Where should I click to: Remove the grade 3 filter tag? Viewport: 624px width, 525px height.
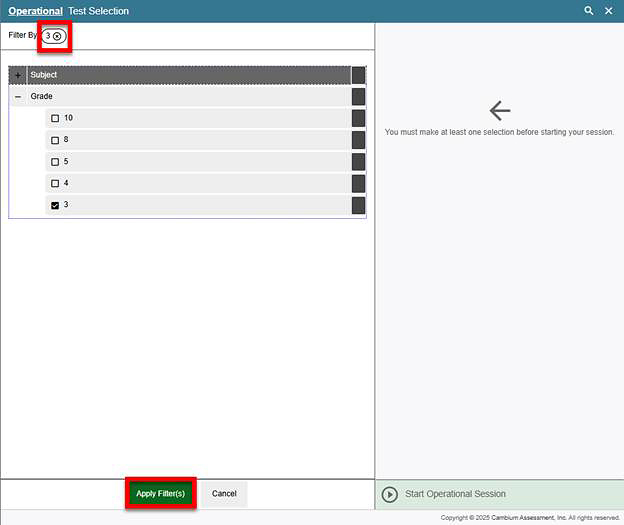click(x=57, y=36)
